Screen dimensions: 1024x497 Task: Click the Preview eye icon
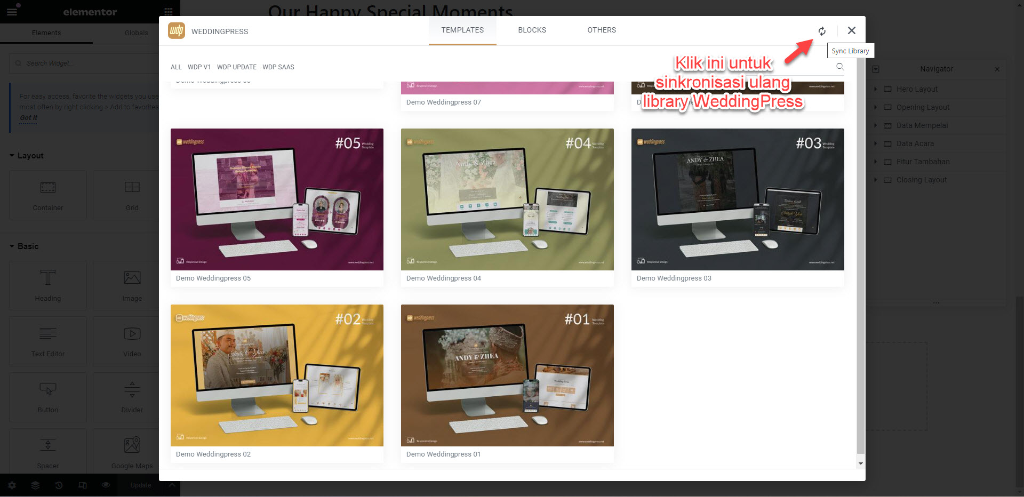106,485
